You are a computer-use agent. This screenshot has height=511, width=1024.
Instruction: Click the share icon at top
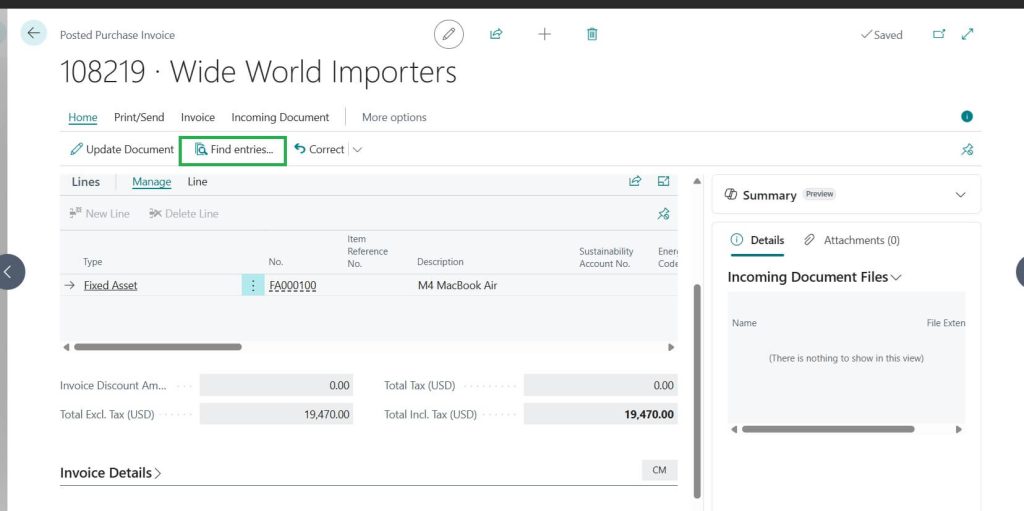(496, 34)
